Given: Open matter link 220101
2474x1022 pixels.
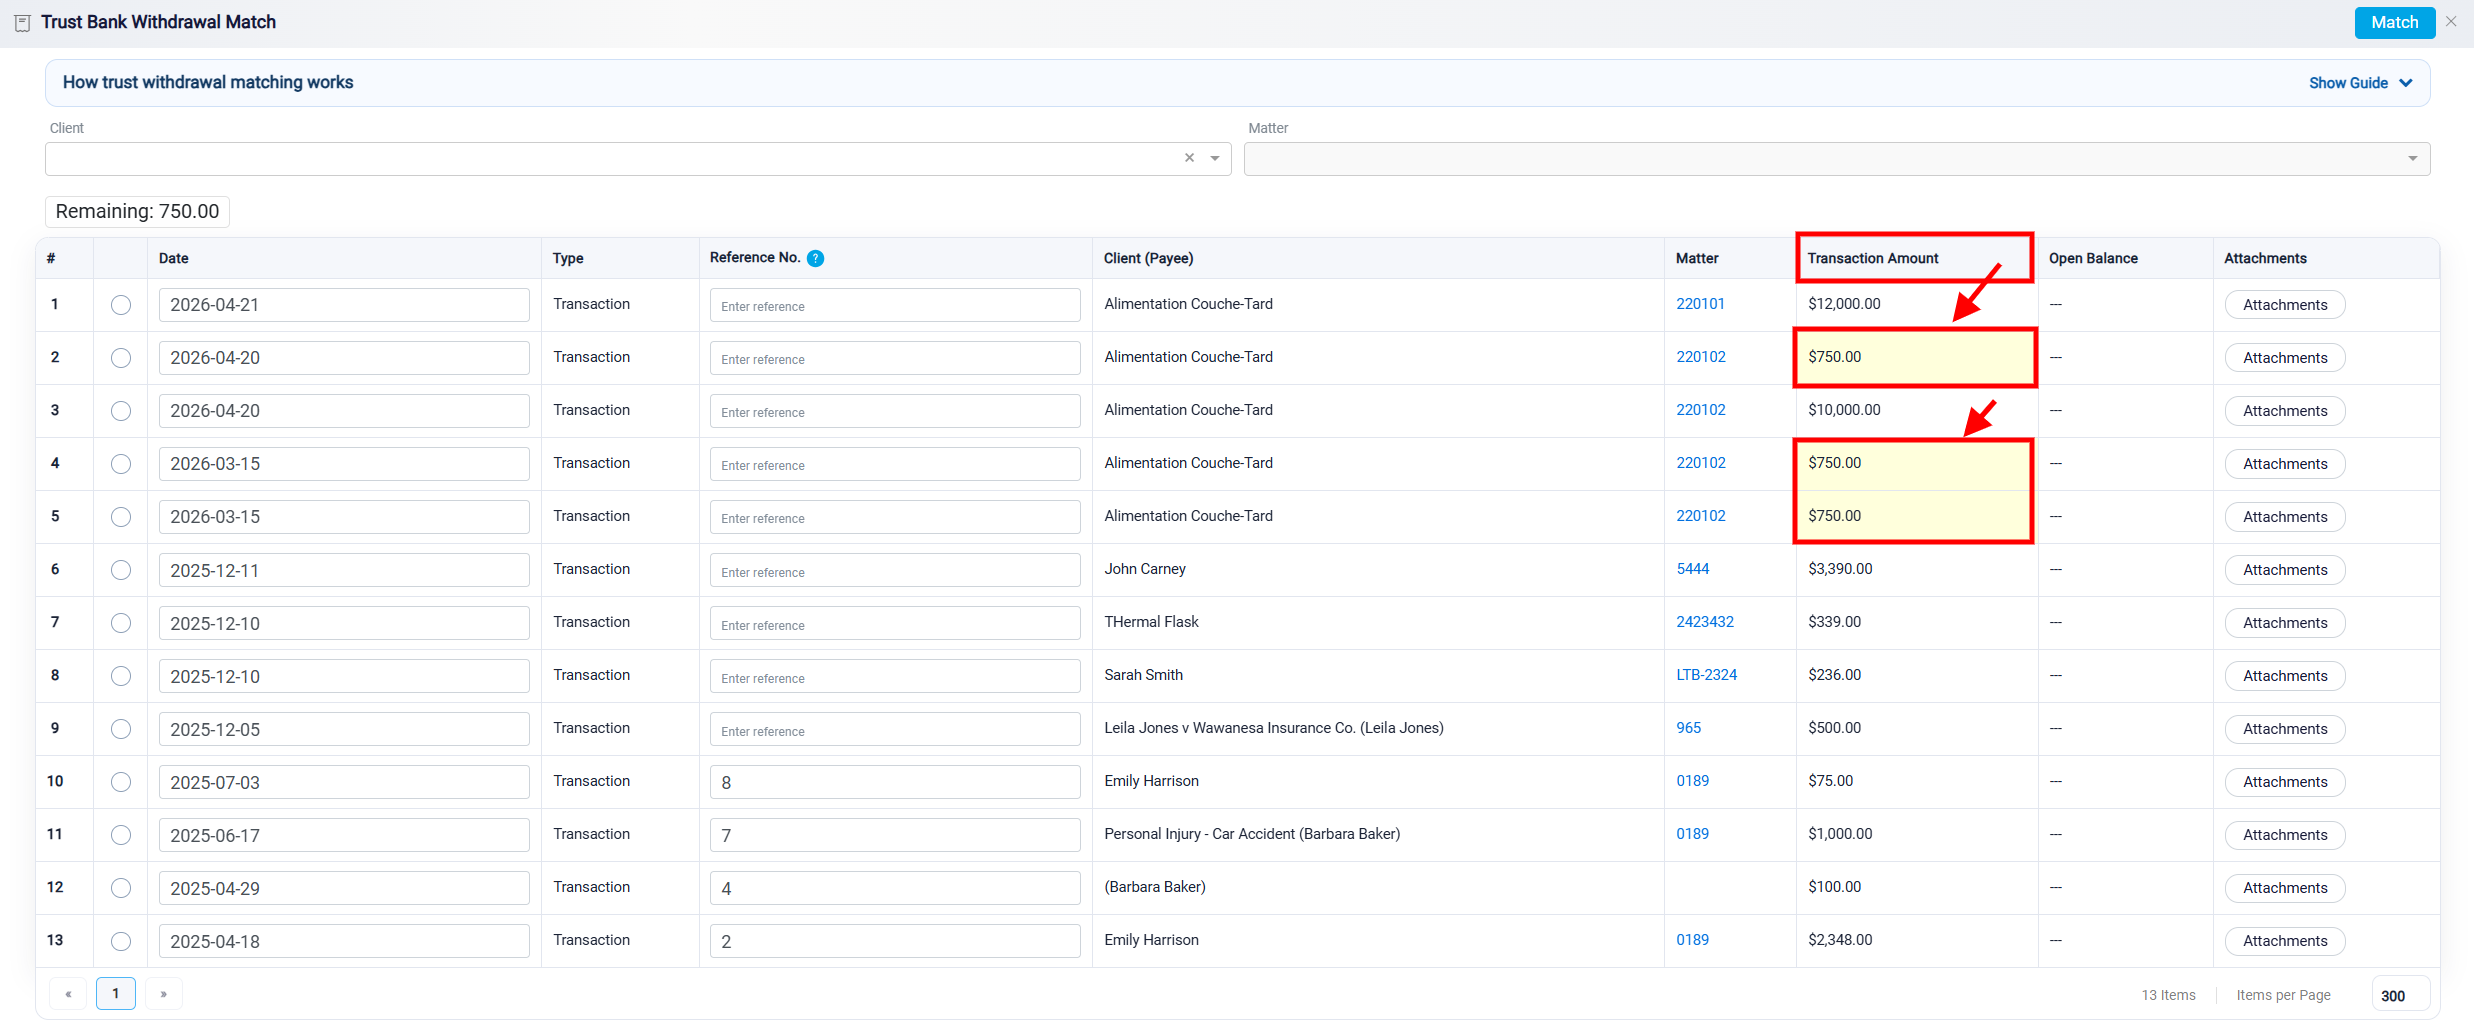Looking at the screenshot, I should pos(1700,304).
